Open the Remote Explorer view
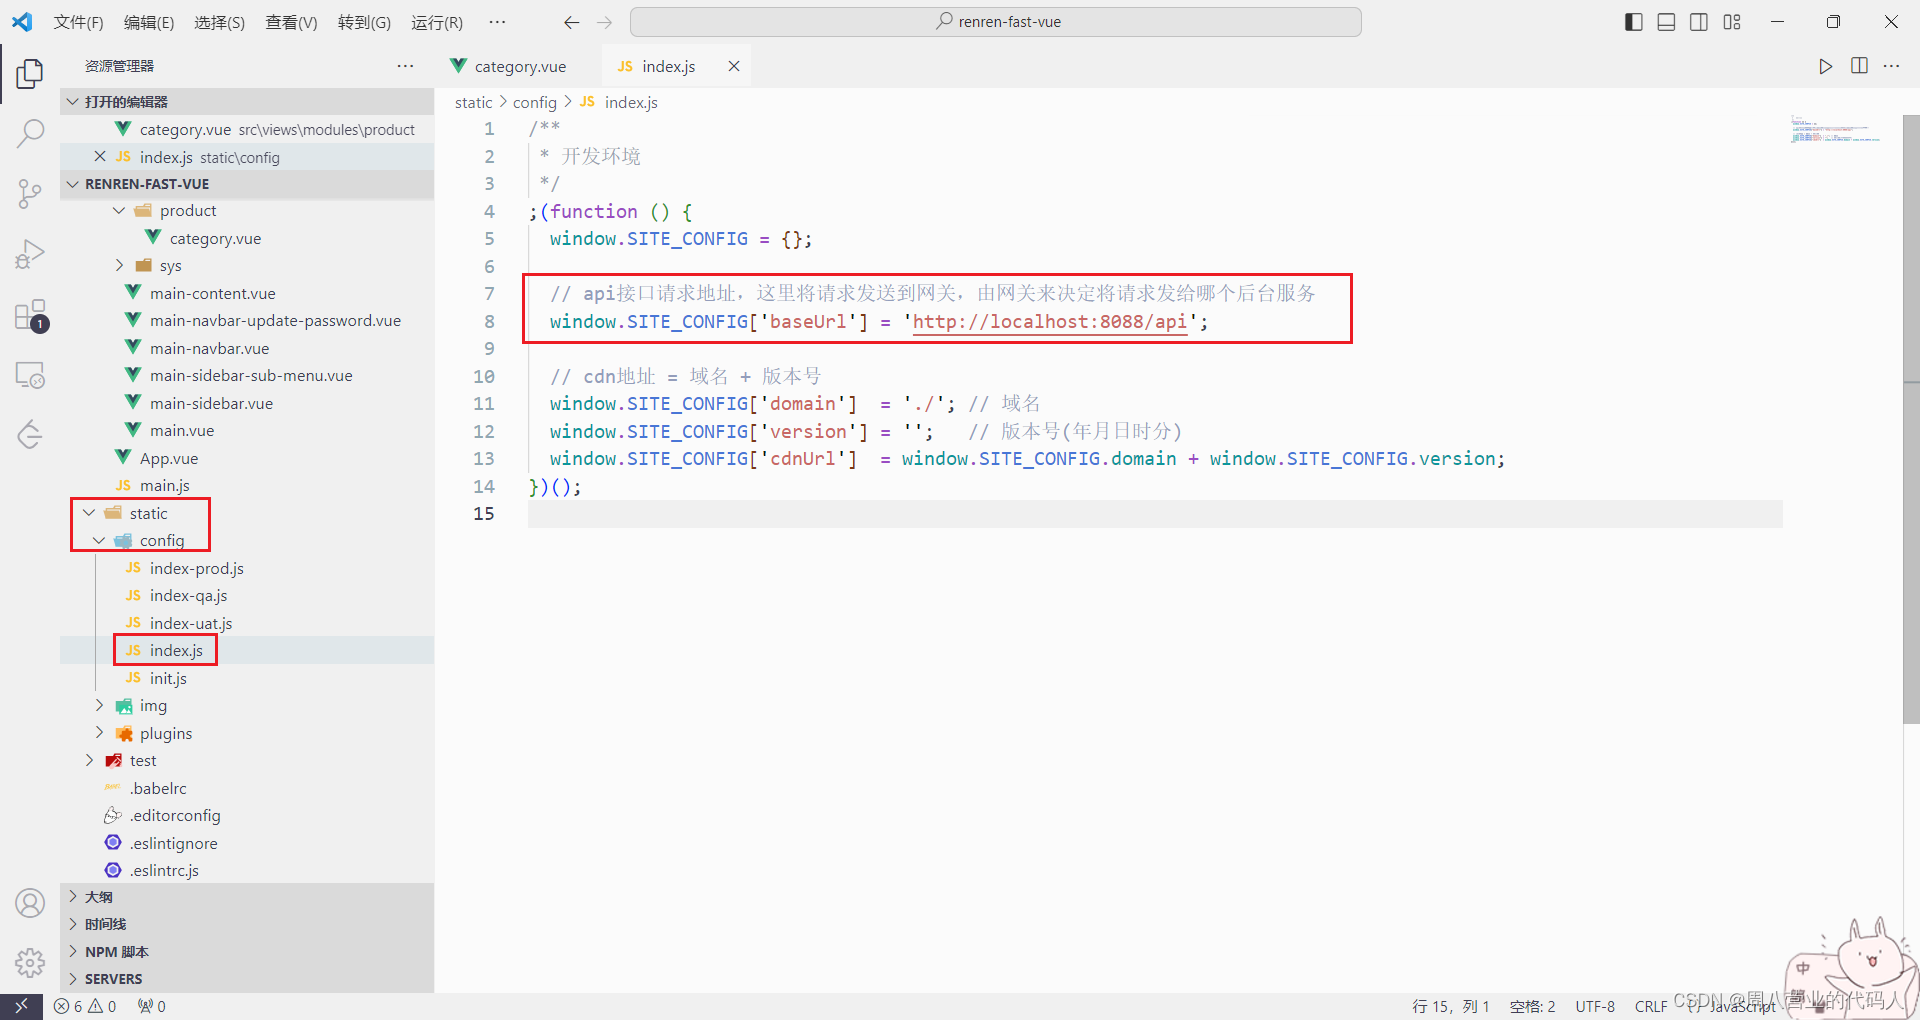This screenshot has height=1020, width=1920. (x=30, y=375)
